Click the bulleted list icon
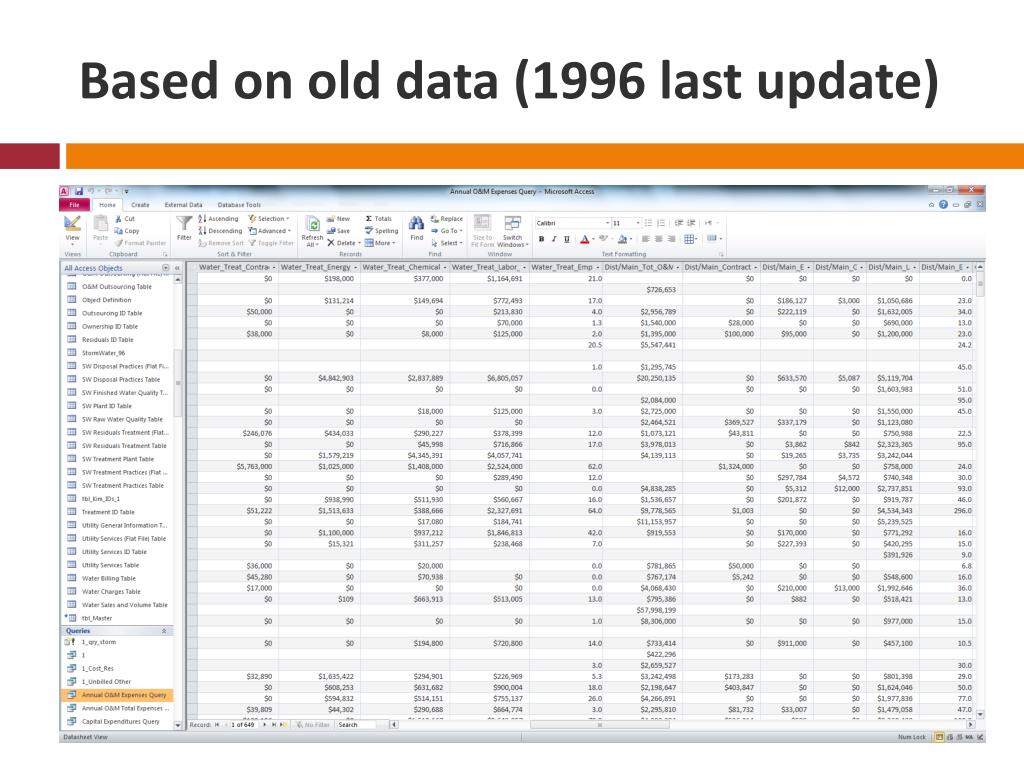 tap(648, 223)
